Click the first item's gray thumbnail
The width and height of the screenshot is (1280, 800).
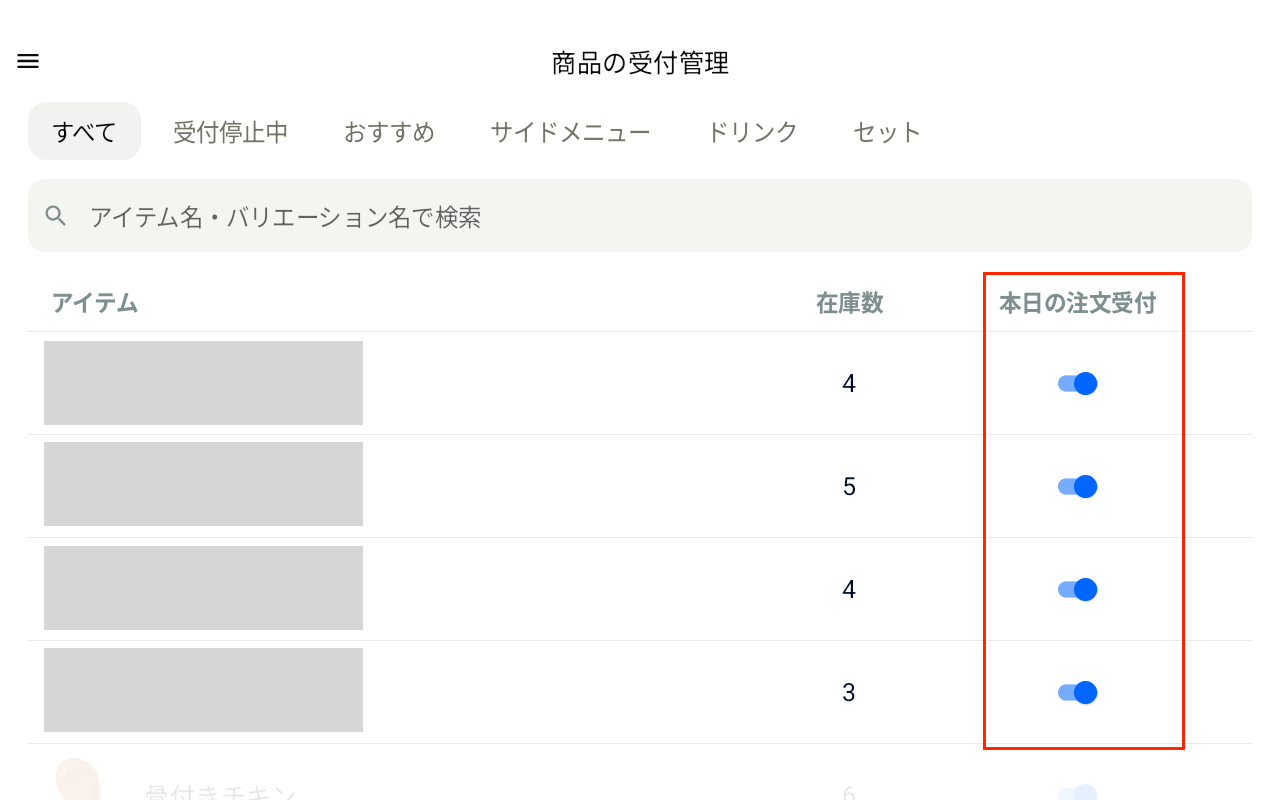click(x=203, y=383)
